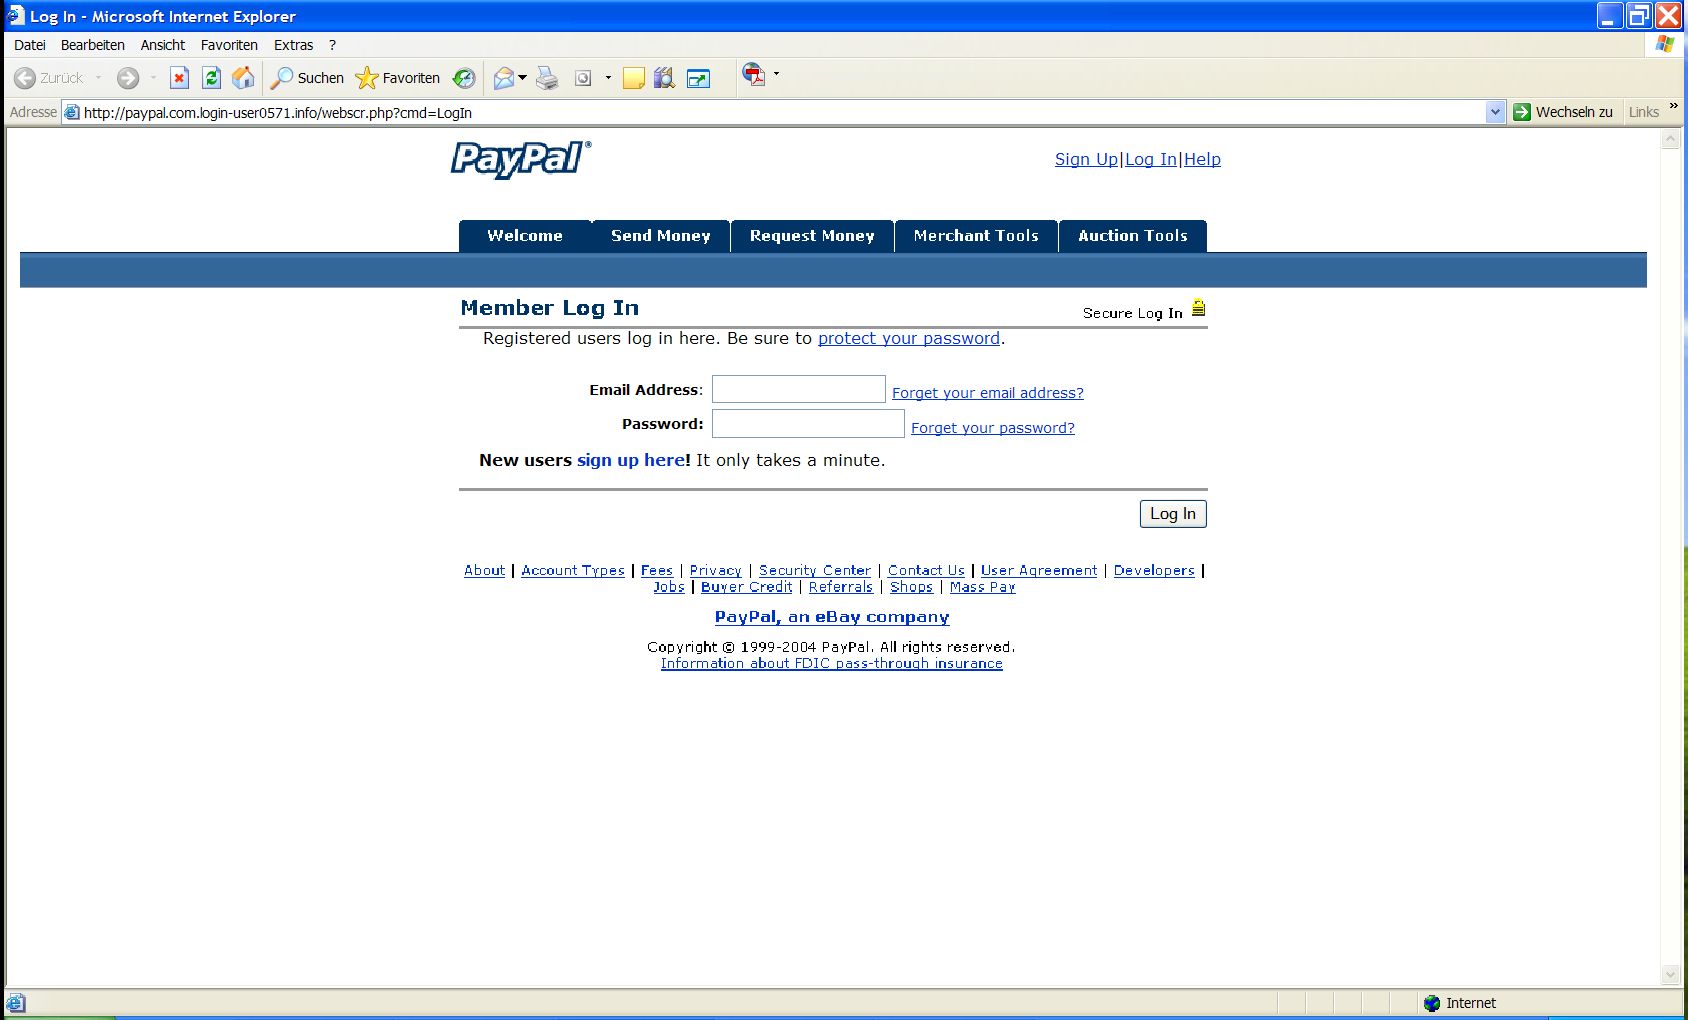
Task: Click the Research books icon
Action: point(664,78)
